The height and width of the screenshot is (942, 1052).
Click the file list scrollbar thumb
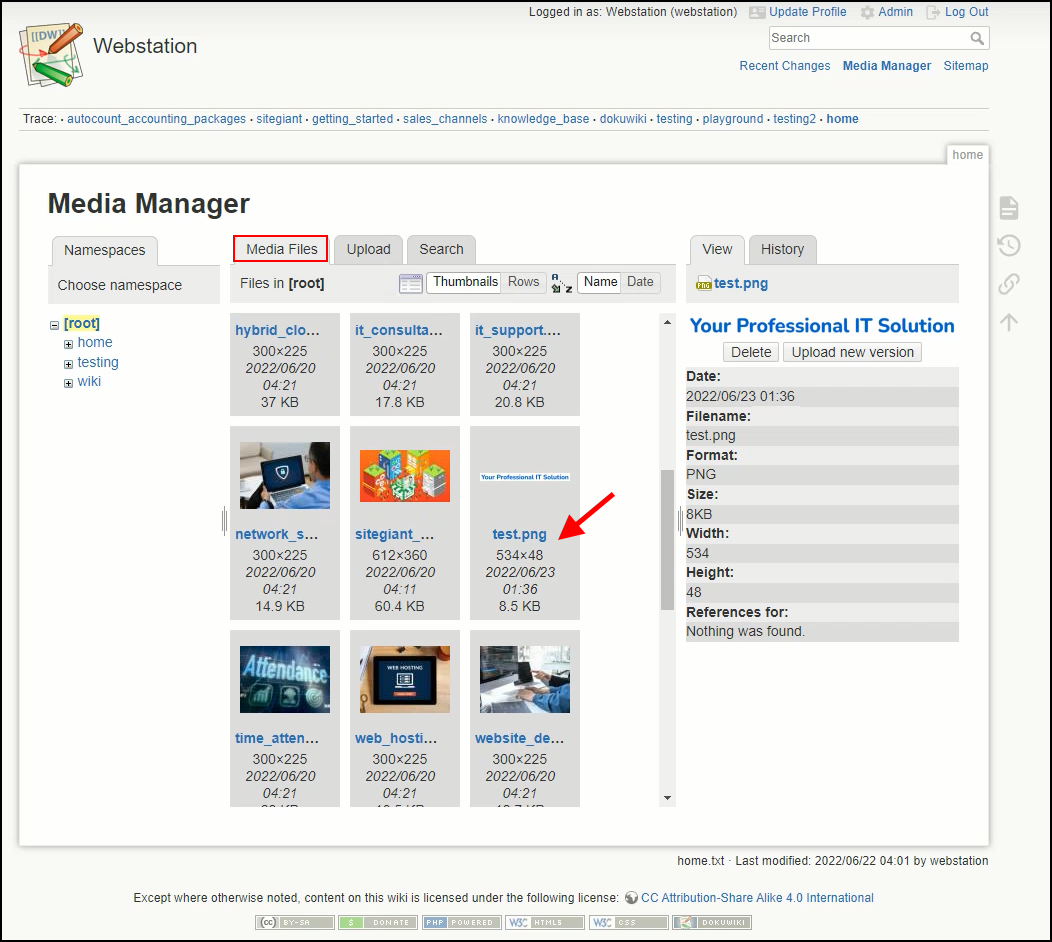point(667,539)
